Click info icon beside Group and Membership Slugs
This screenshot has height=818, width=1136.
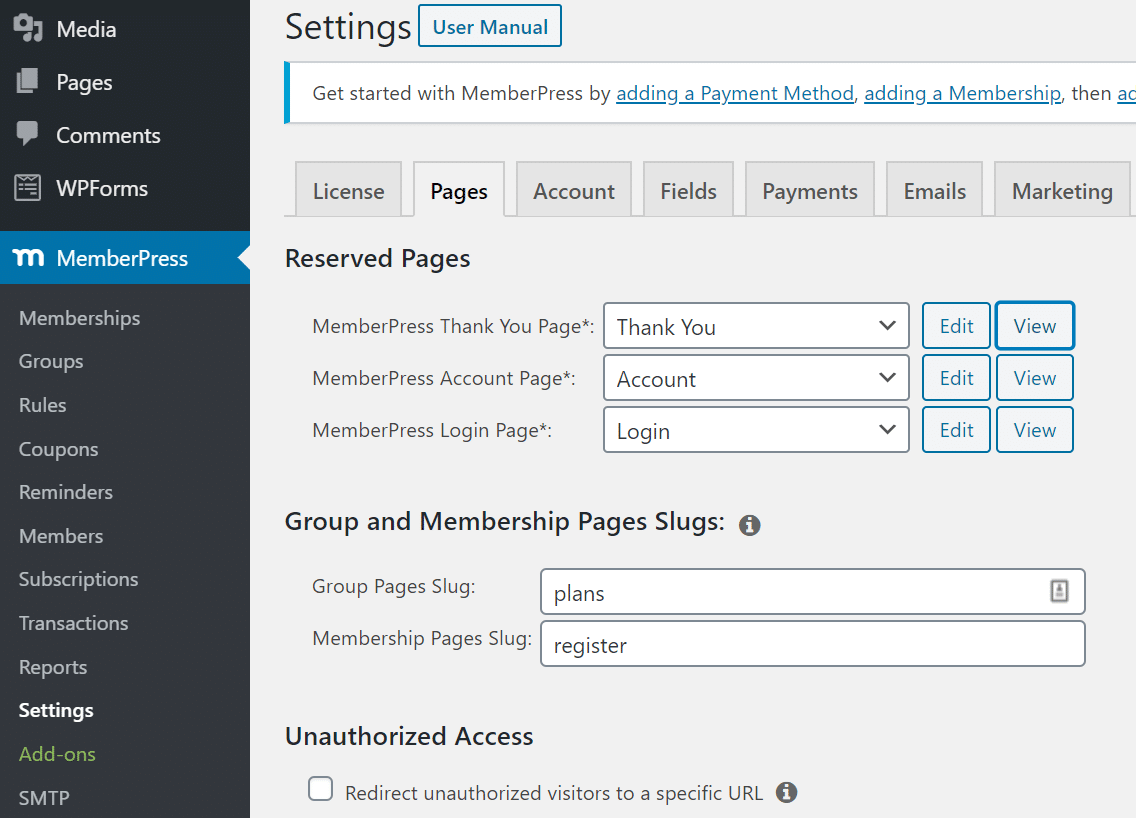tap(749, 524)
